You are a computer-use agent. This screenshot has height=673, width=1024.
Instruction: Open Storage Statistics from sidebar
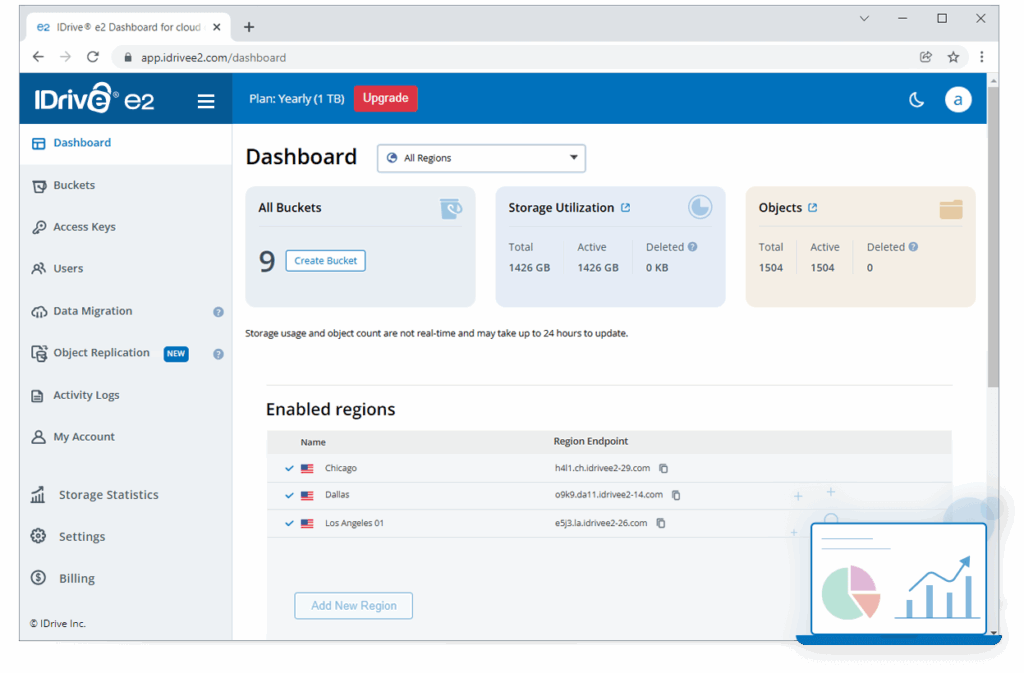(108, 495)
